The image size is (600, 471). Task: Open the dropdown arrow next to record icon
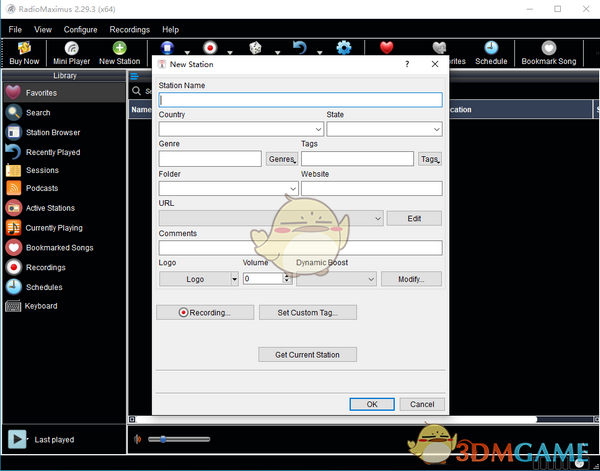230,52
